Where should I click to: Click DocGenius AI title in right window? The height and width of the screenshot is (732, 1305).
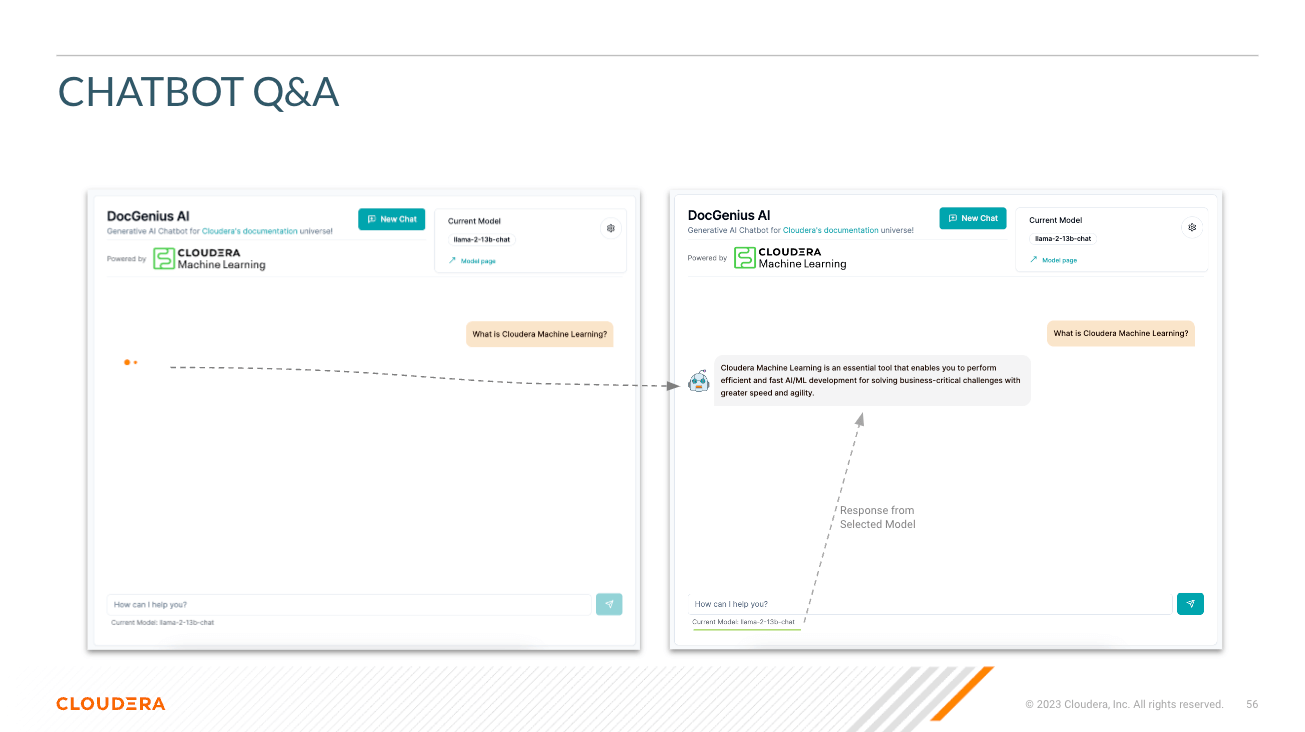729,215
